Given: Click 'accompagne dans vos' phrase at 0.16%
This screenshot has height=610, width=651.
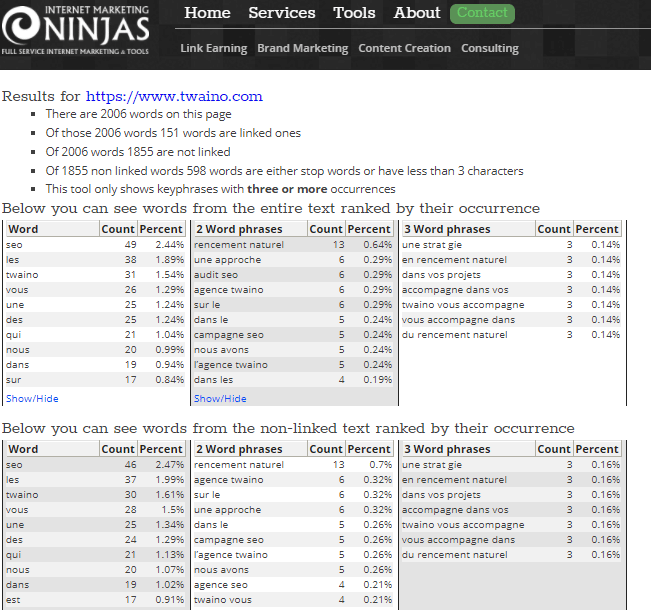Looking at the screenshot, I should [455, 510].
